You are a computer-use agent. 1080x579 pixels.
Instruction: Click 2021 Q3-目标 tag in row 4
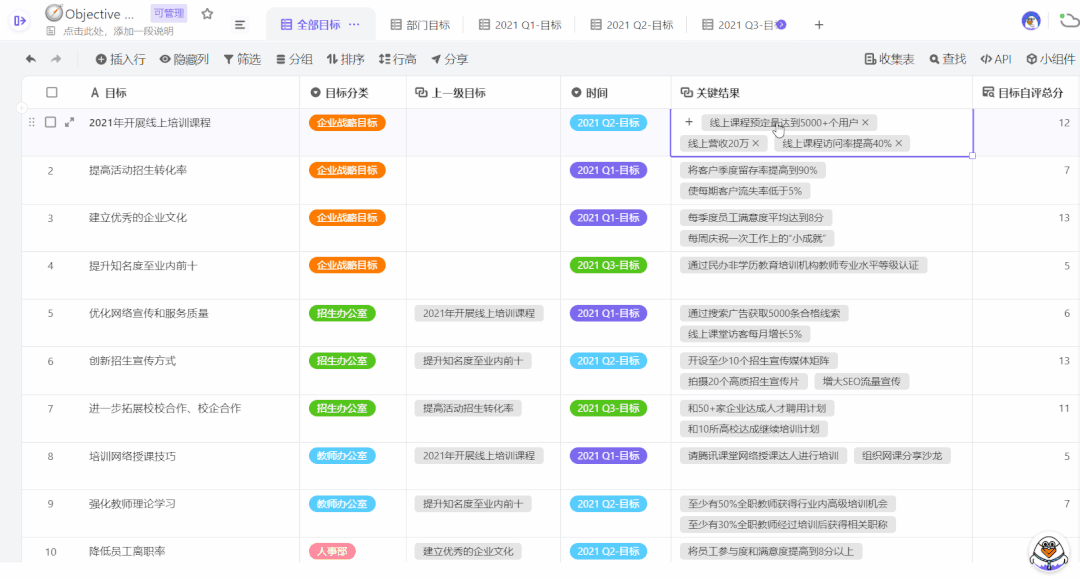pos(608,265)
